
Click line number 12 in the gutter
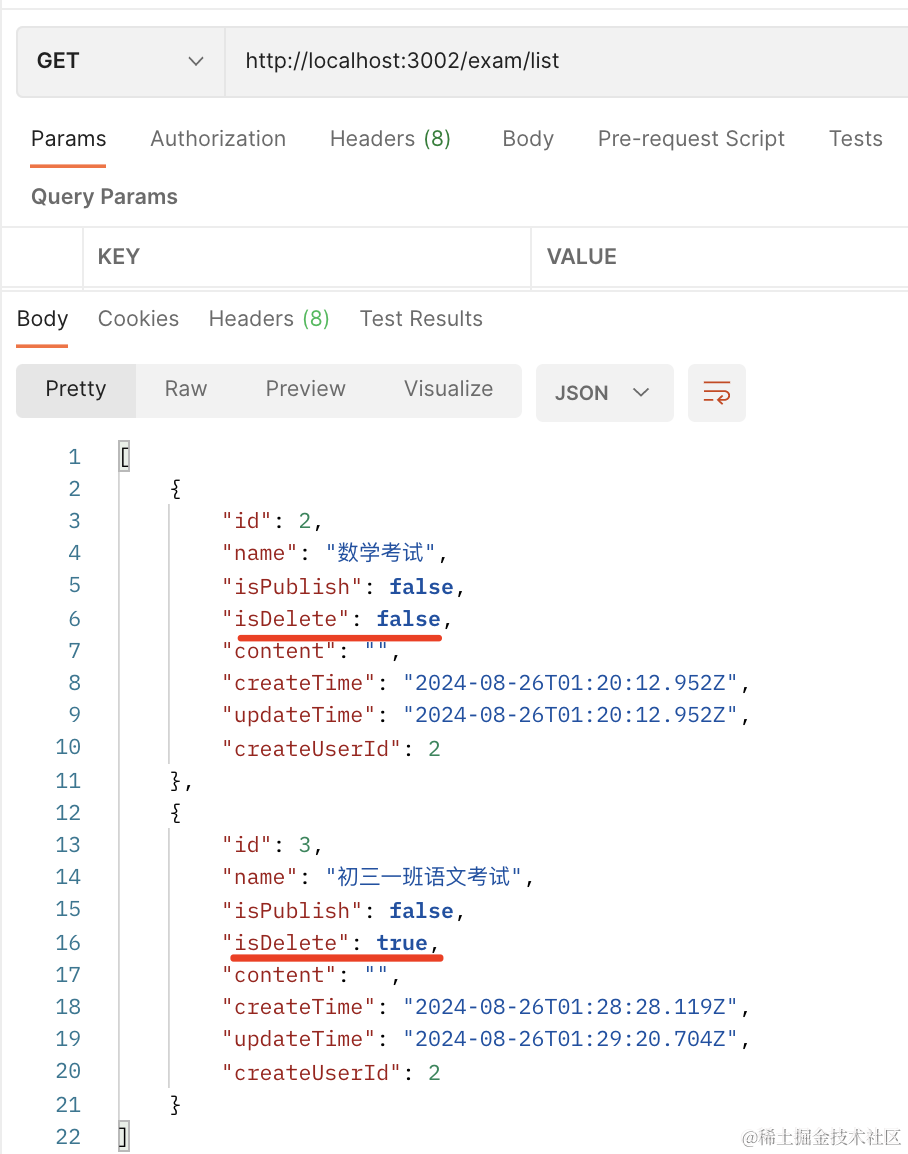coord(68,813)
